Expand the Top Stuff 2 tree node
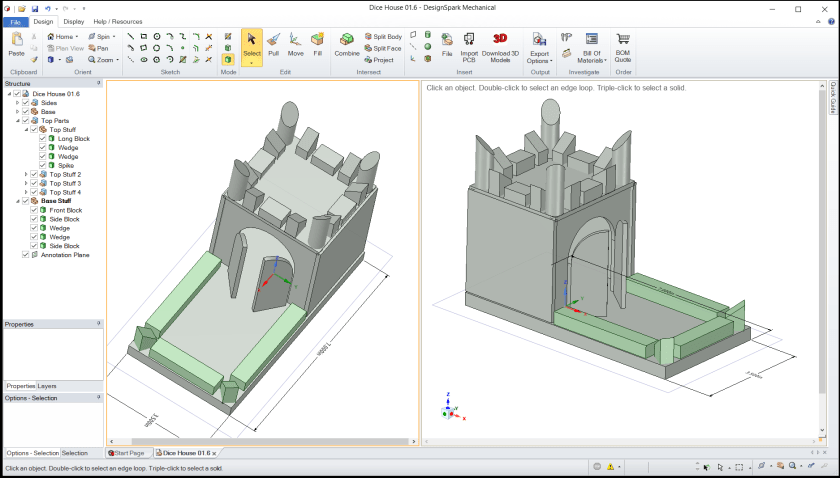Screen dimensions: 840x478 26,174
